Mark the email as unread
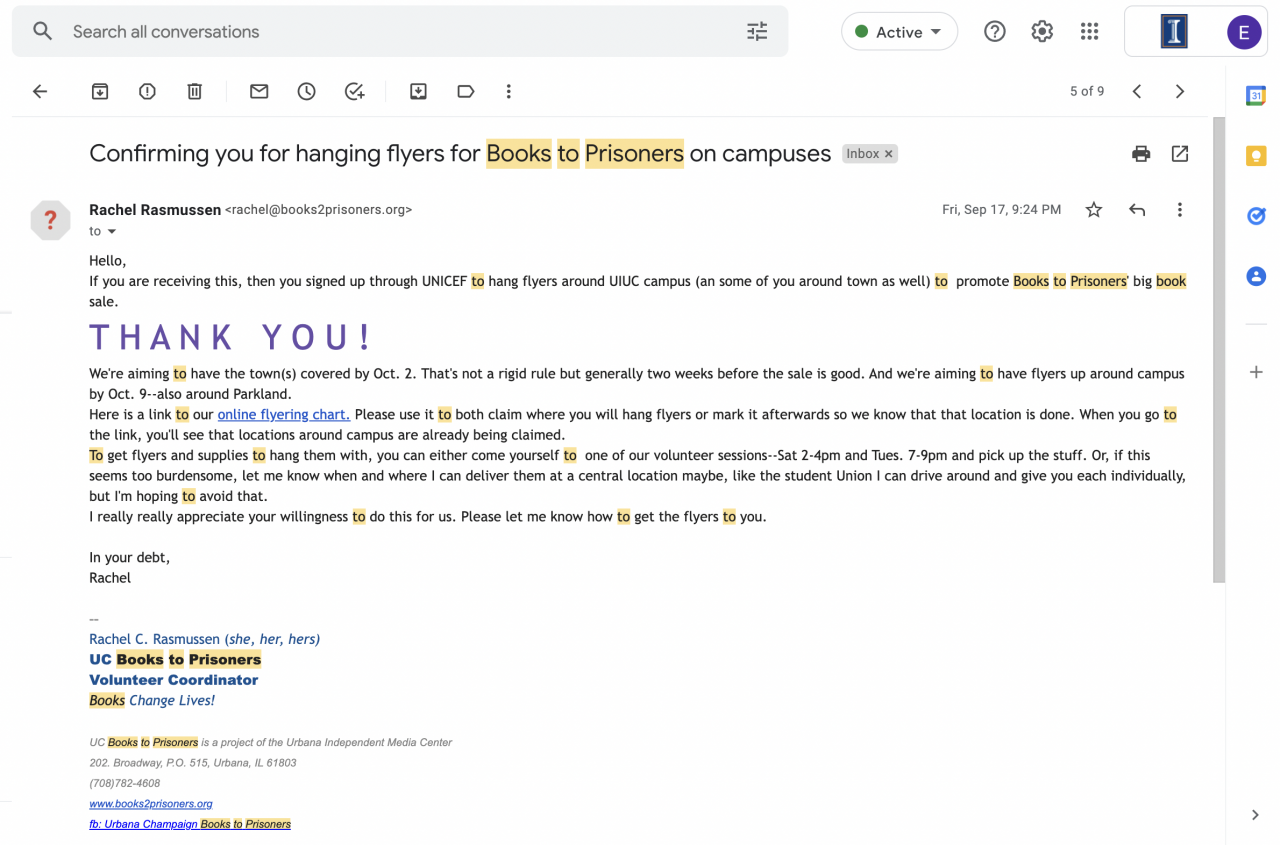 click(x=259, y=92)
